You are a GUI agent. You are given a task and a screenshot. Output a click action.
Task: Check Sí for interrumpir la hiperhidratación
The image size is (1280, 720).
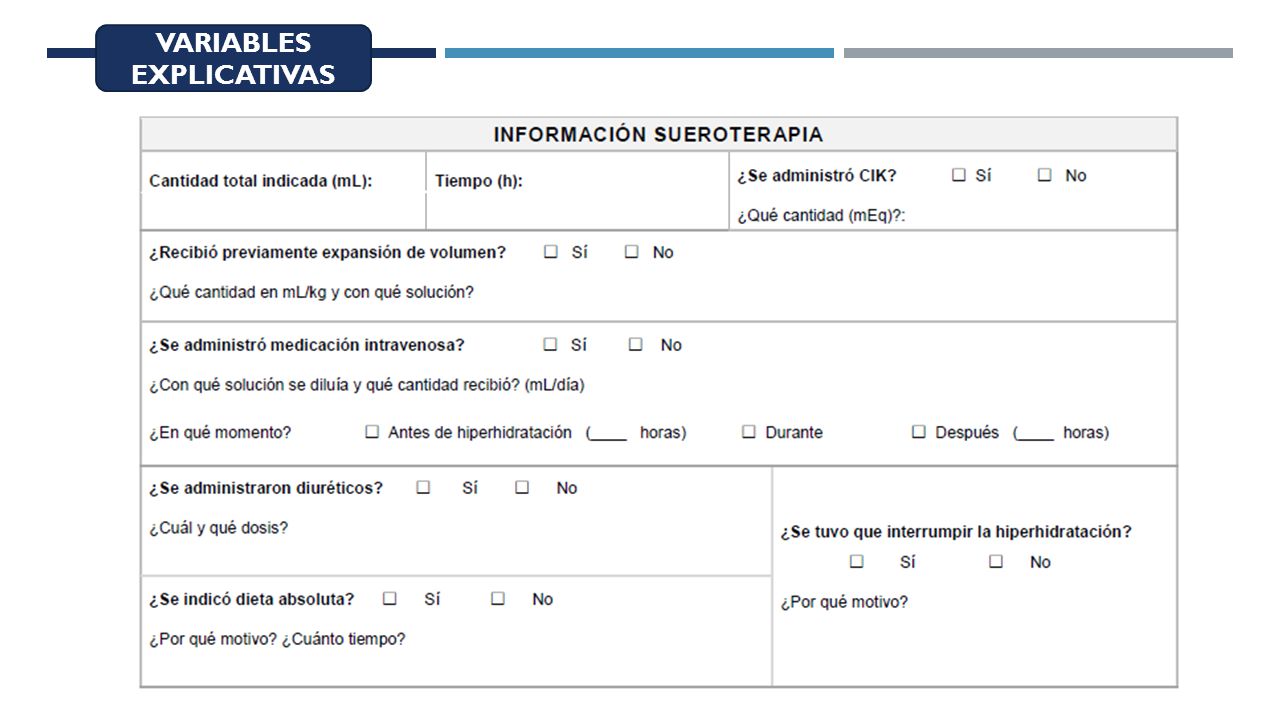(857, 562)
